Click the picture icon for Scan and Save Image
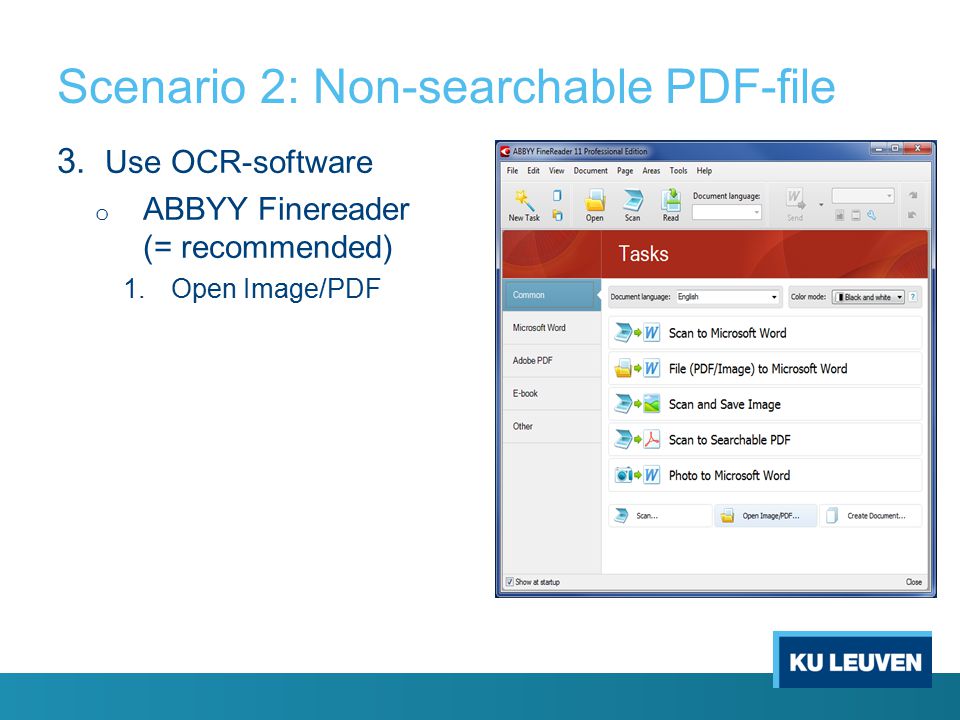Screen dimensions: 960x720 coord(652,404)
